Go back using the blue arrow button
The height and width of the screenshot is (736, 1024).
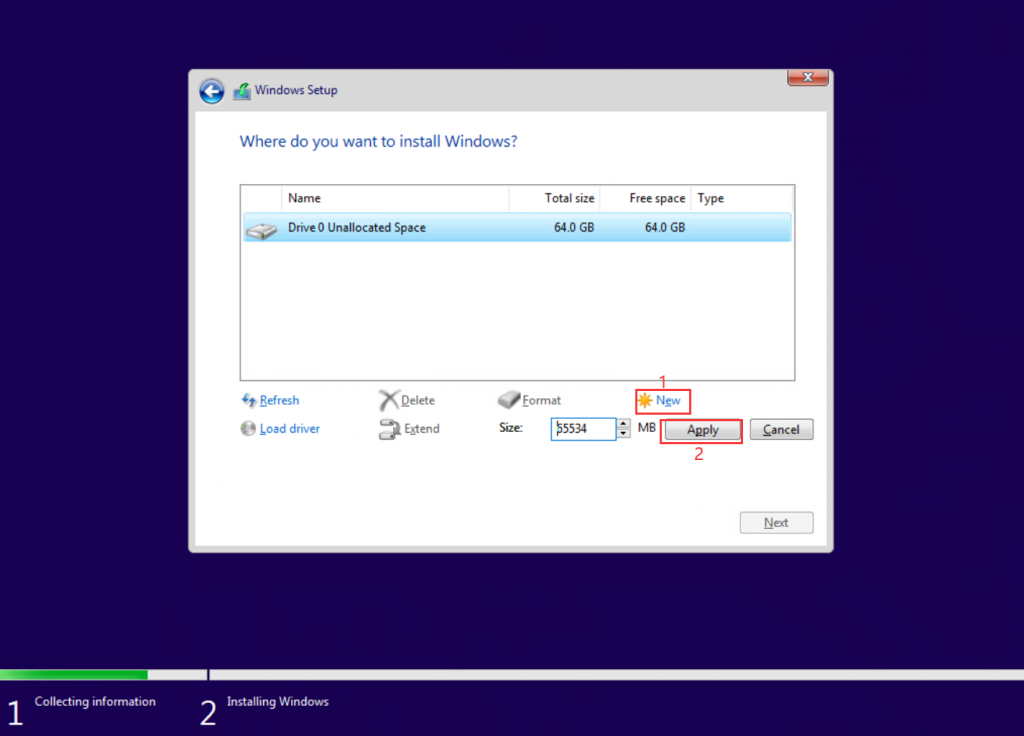[x=212, y=91]
